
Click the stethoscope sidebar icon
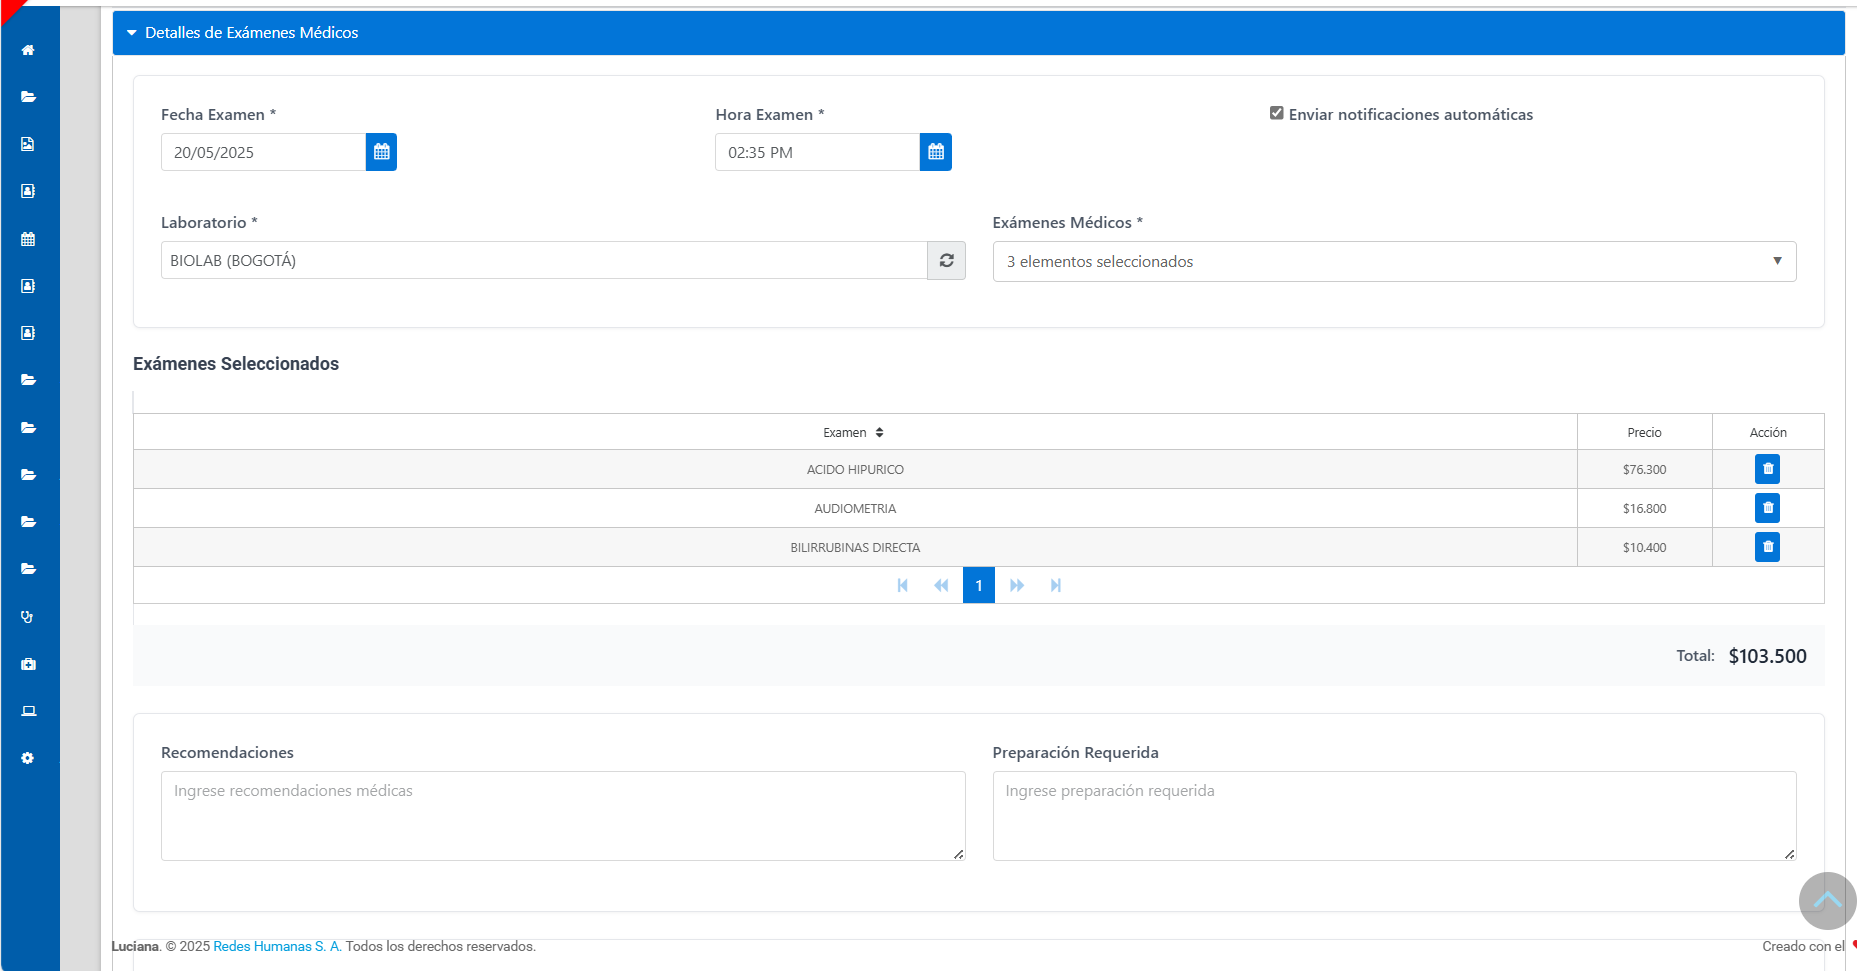(28, 617)
